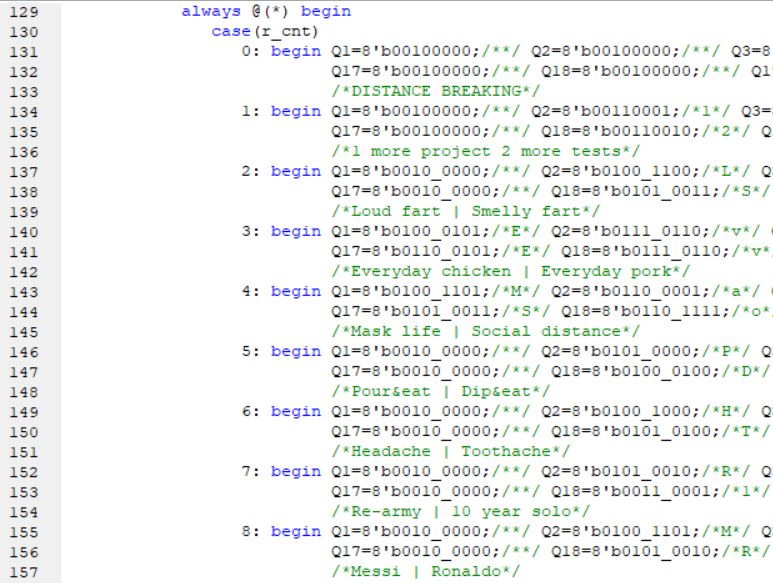773x583 pixels.
Task: Click comment 'Re-army | 10 year solo'
Action: pyautogui.click(x=461, y=512)
